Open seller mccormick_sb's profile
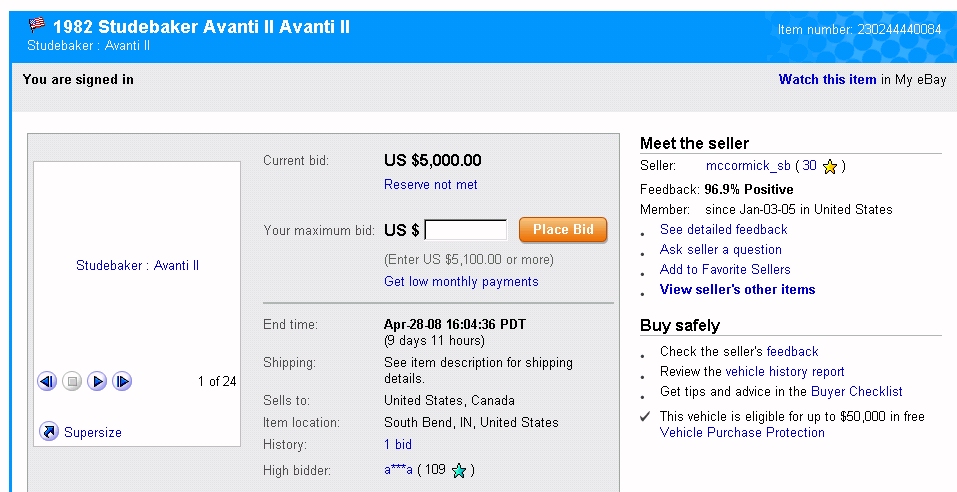Image resolution: width=957 pixels, height=492 pixels. tap(748, 166)
